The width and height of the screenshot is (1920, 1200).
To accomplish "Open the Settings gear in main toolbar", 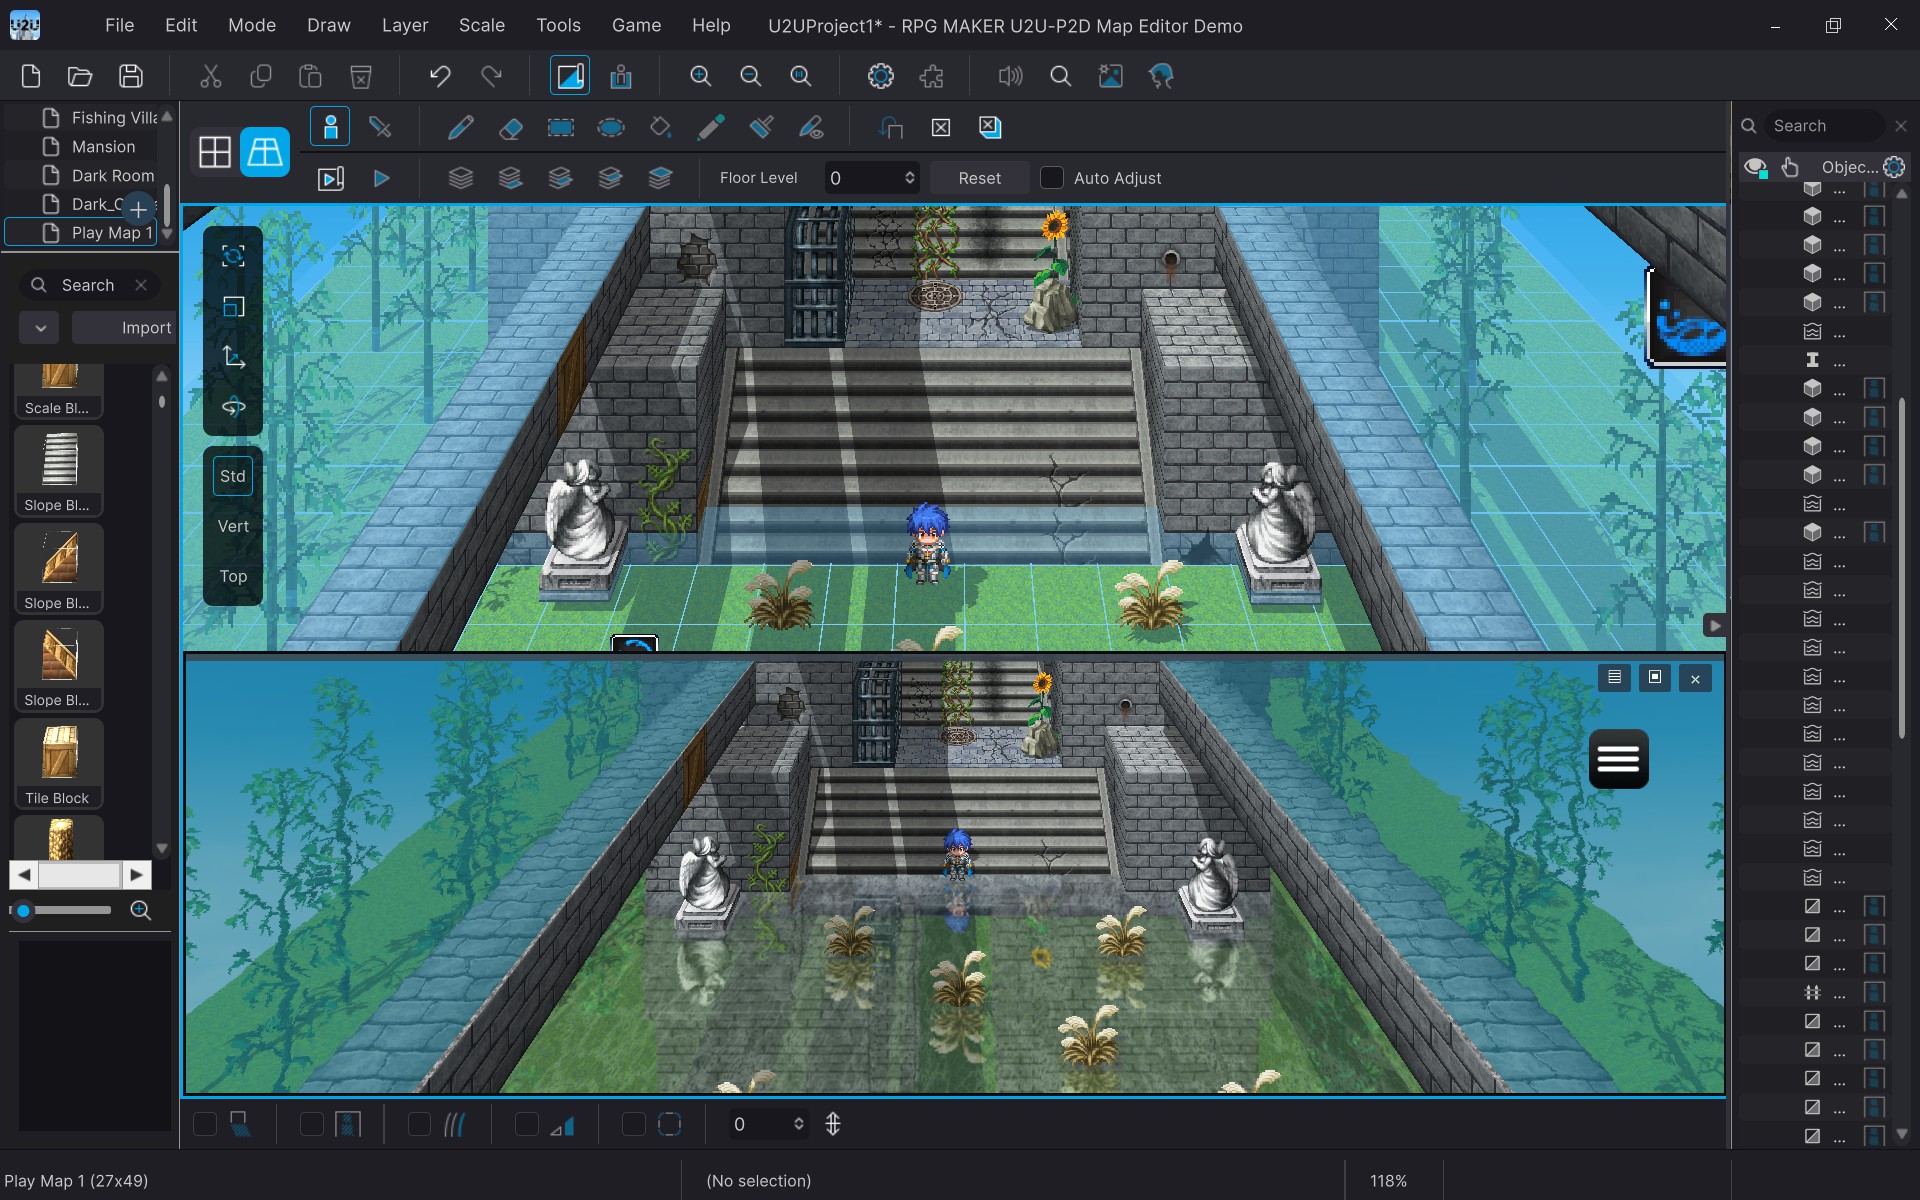I will coord(880,76).
